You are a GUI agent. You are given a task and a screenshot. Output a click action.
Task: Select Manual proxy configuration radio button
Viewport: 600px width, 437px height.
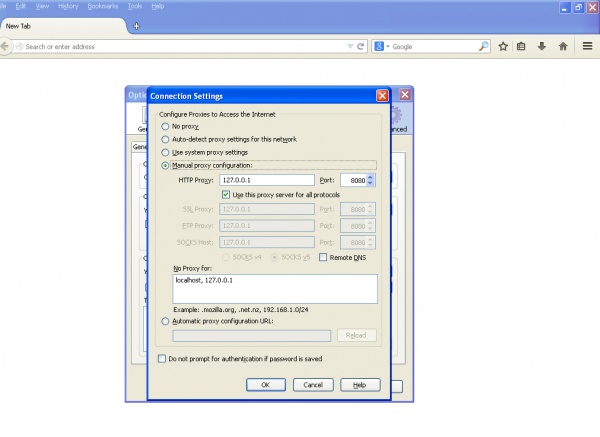(165, 165)
